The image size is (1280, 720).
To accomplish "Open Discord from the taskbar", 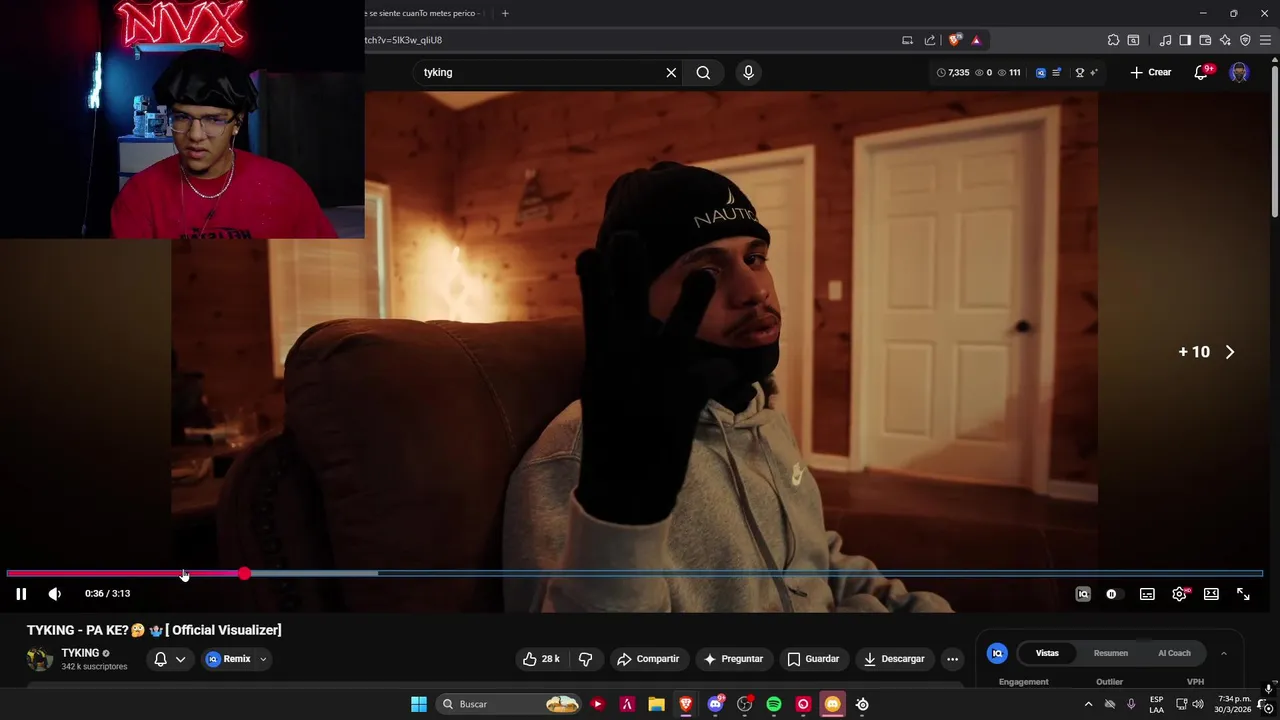I will 715,704.
